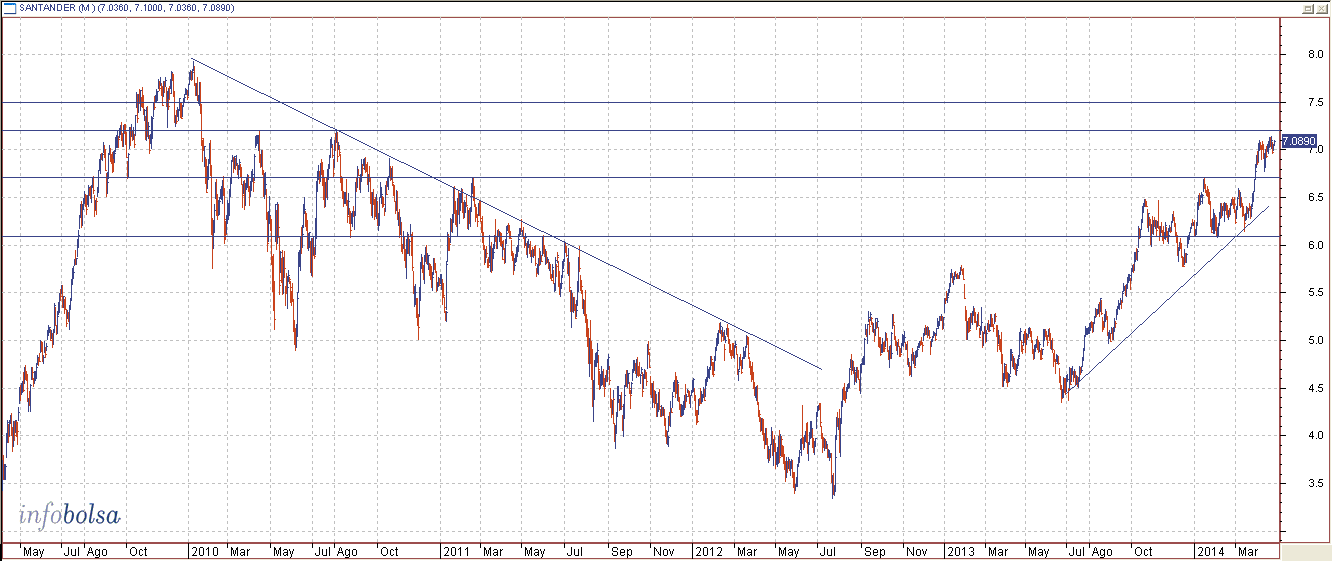
Task: Select the horizontal level line near 6.7
Action: click(x=640, y=177)
